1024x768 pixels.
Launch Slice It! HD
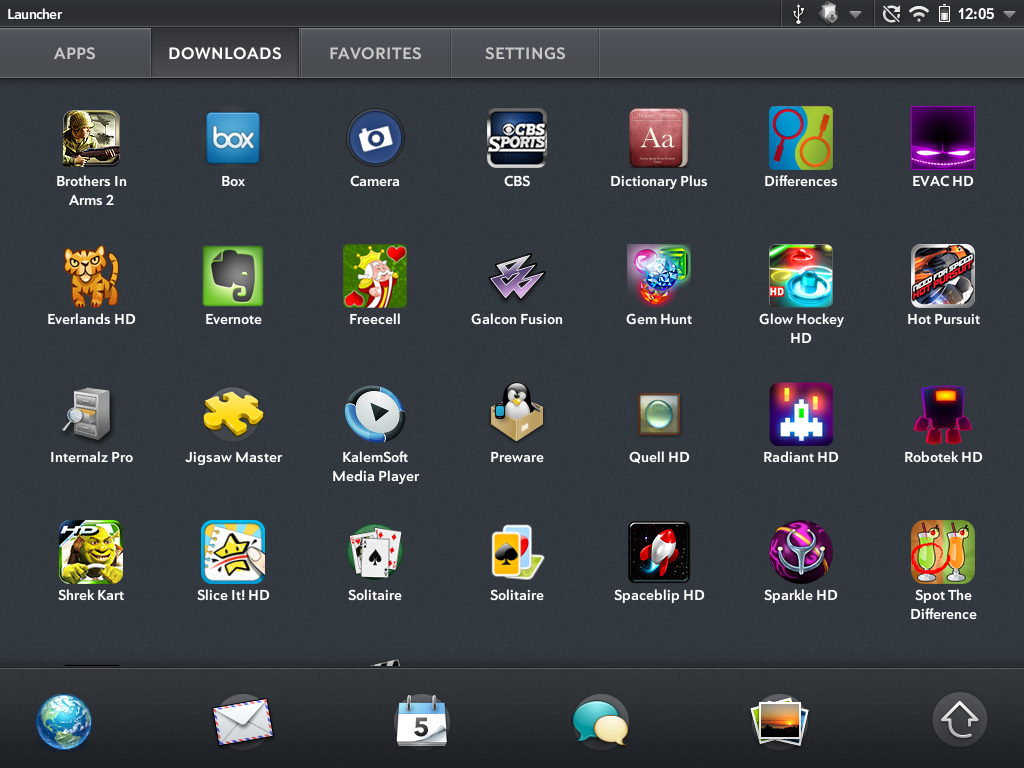pyautogui.click(x=233, y=552)
